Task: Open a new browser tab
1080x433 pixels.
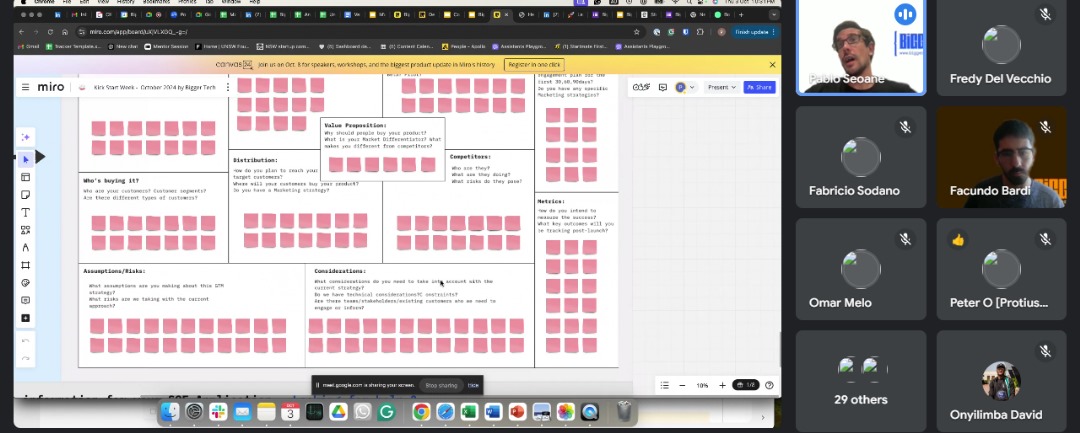Action: pos(741,14)
